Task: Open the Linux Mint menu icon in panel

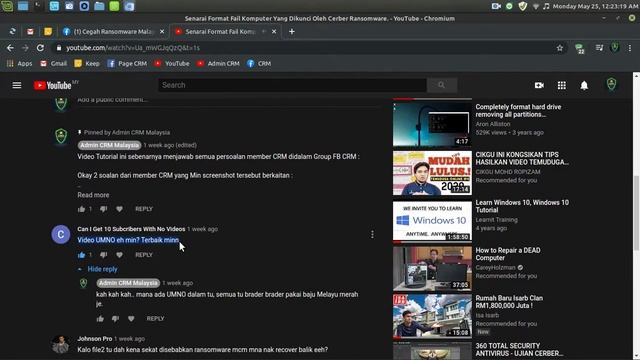Action: click(7, 6)
